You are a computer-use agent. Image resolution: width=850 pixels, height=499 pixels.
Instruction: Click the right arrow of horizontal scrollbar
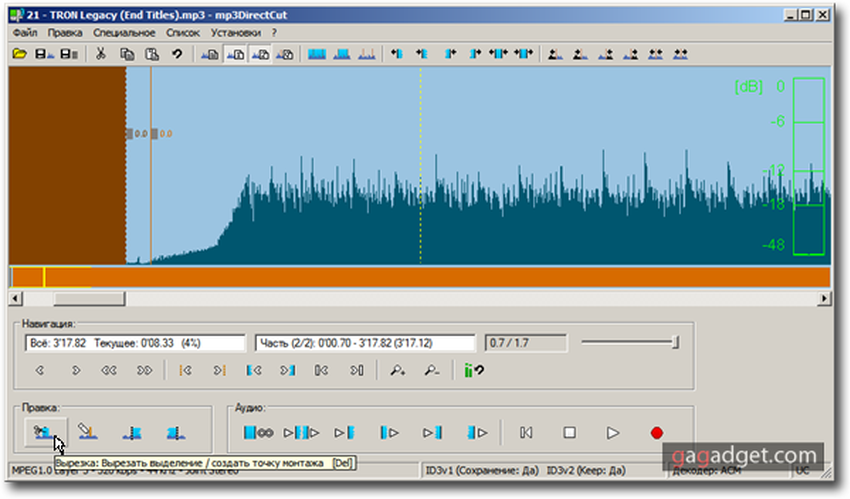pos(825,298)
